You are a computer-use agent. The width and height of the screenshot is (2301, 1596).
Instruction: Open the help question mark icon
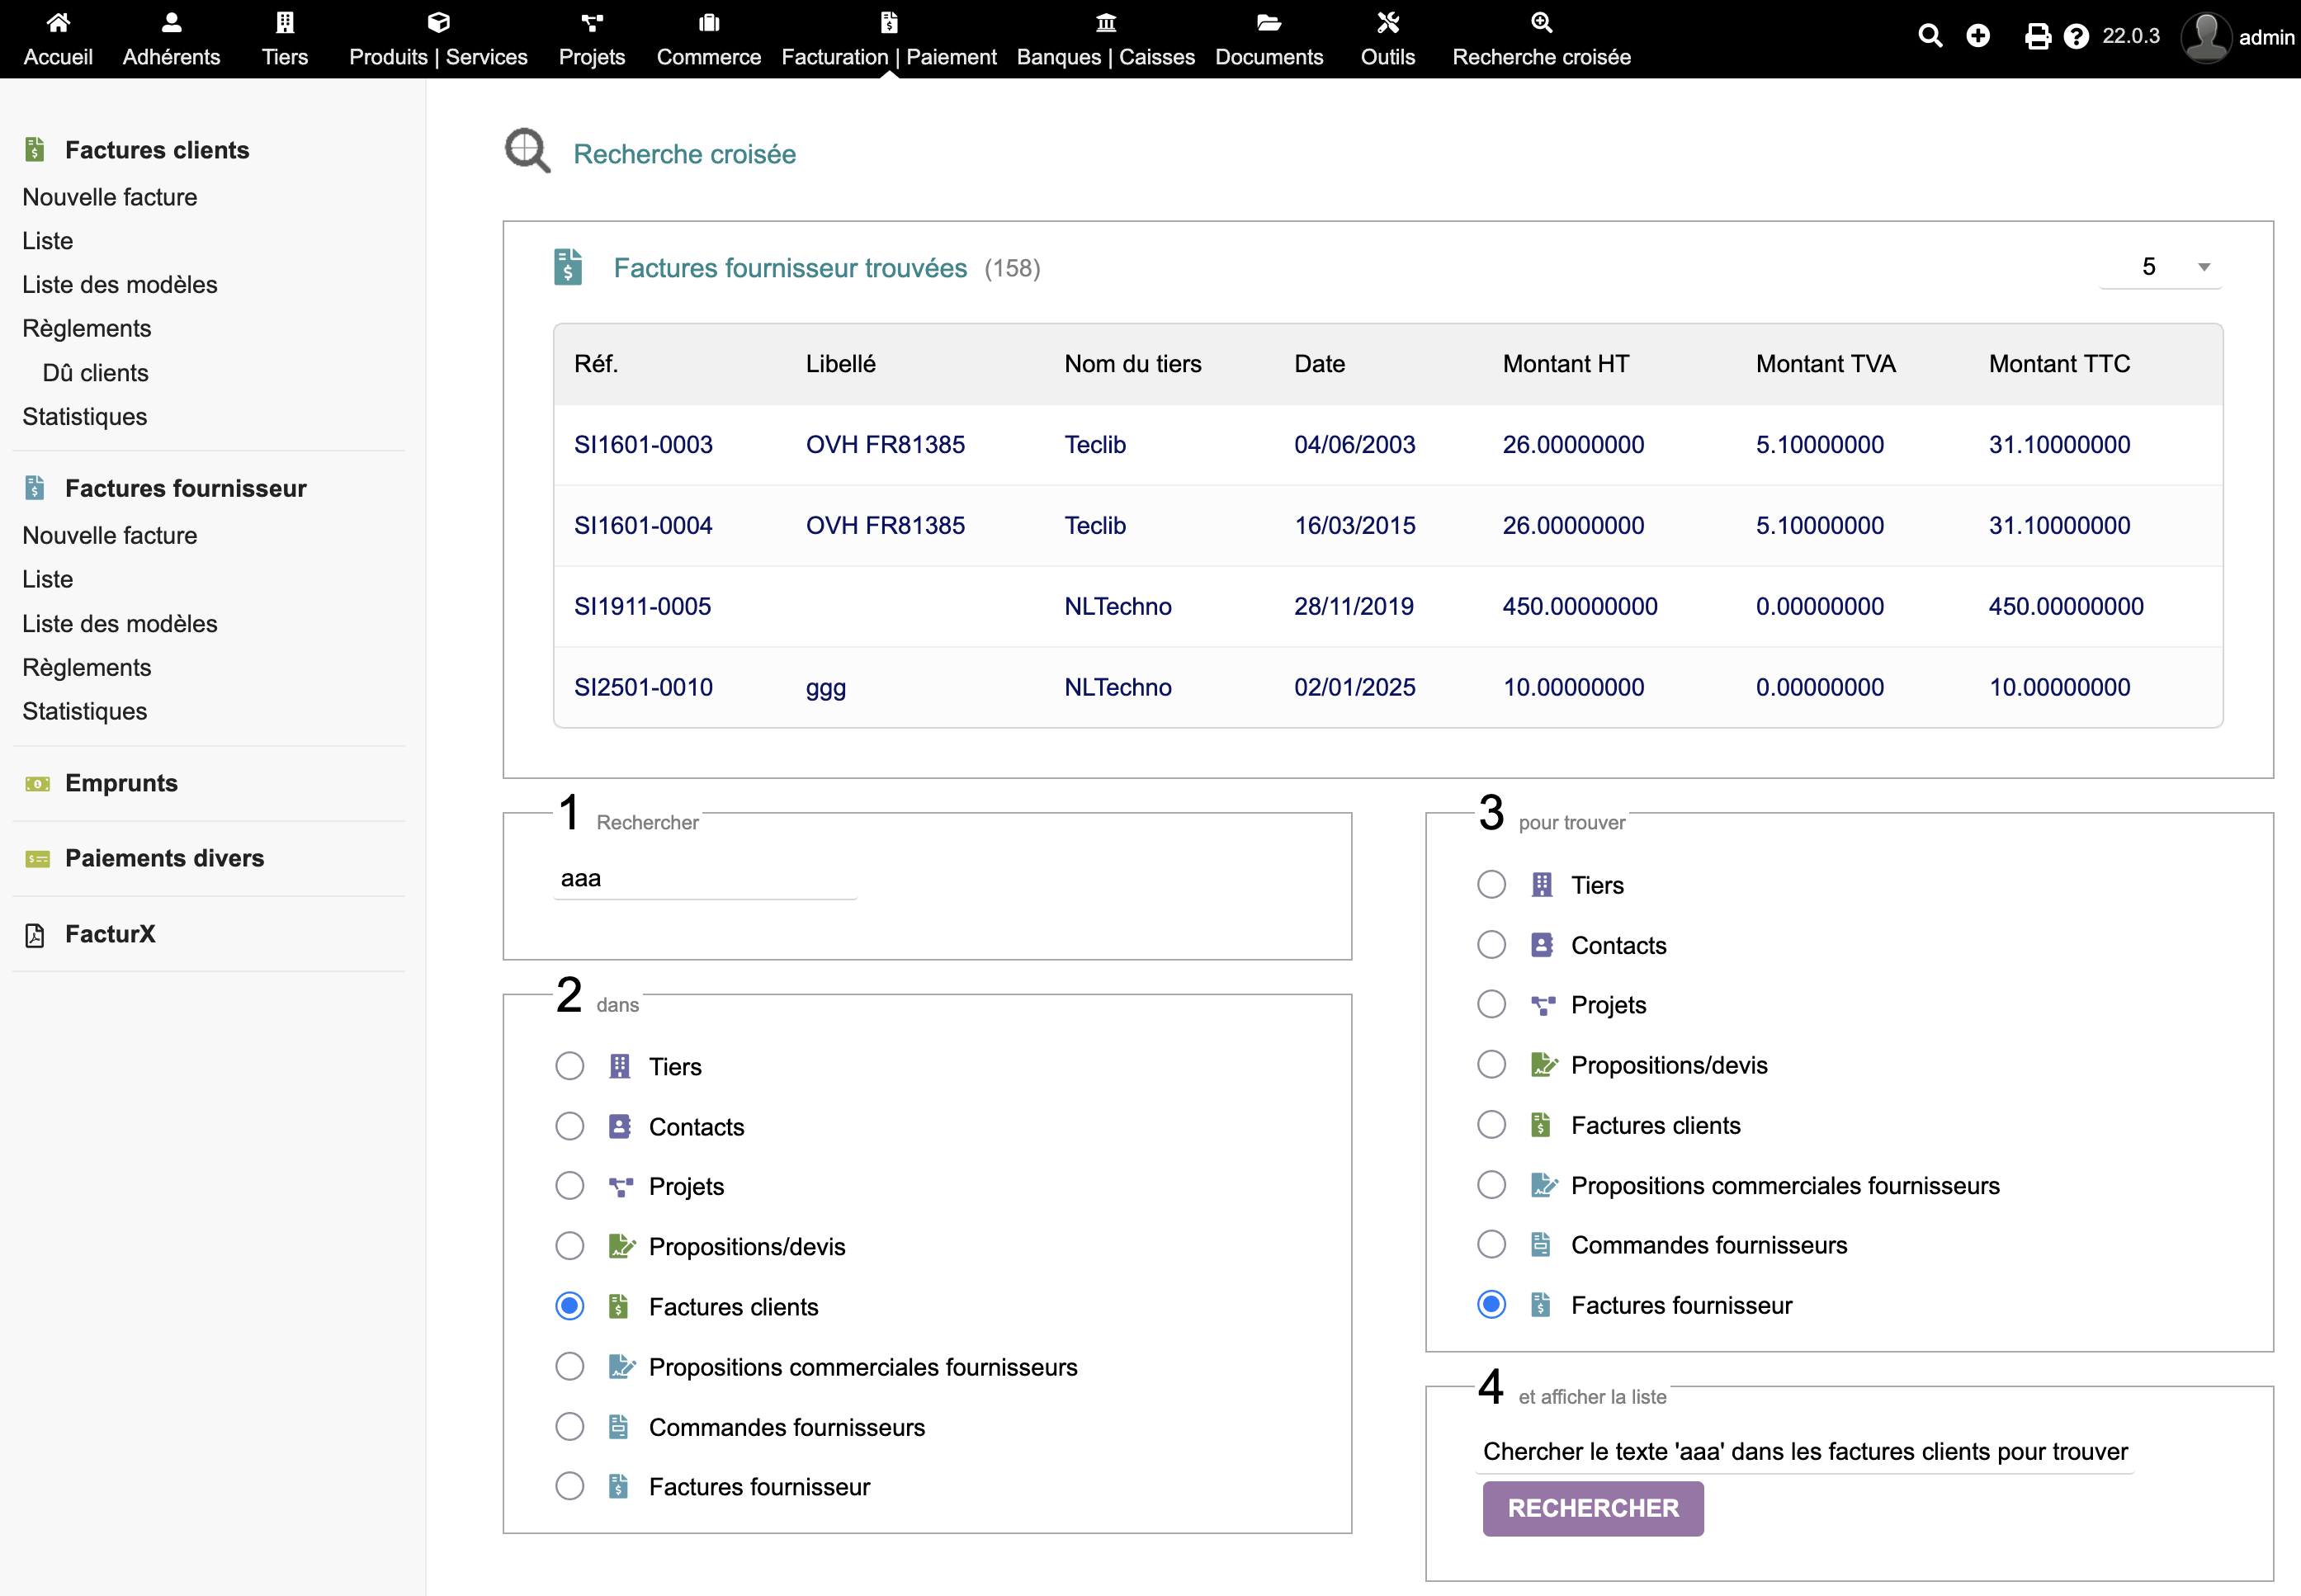pyautogui.click(x=2076, y=37)
